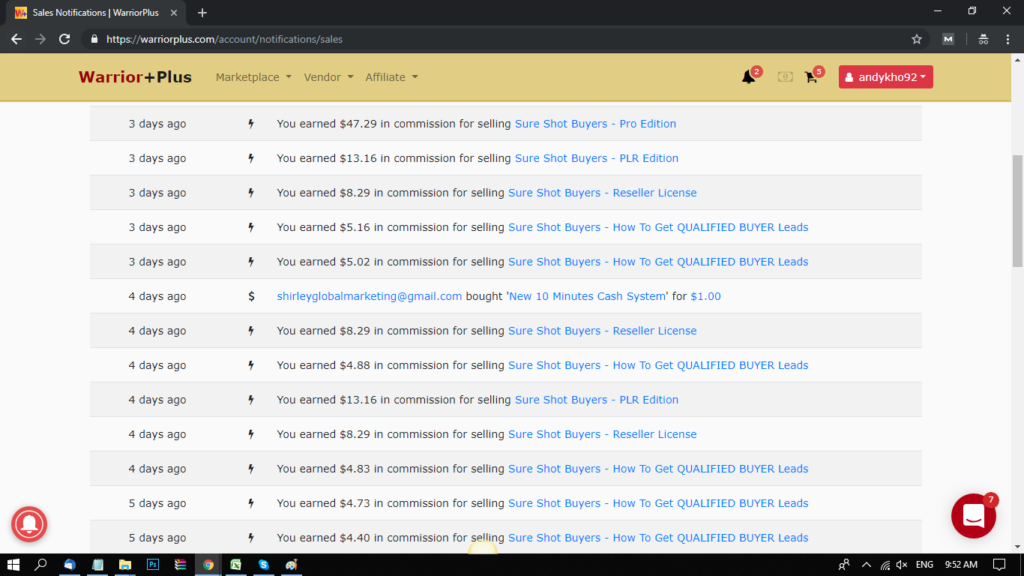Screen dimensions: 1024x576
Task: Open Skype from the taskbar
Action: (263, 564)
